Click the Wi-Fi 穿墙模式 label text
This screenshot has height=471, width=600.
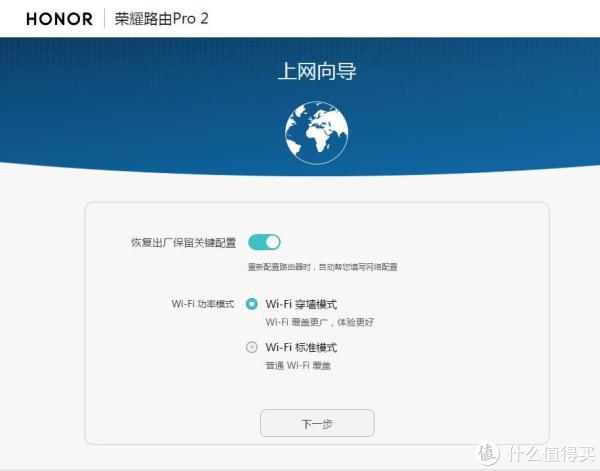coord(301,304)
